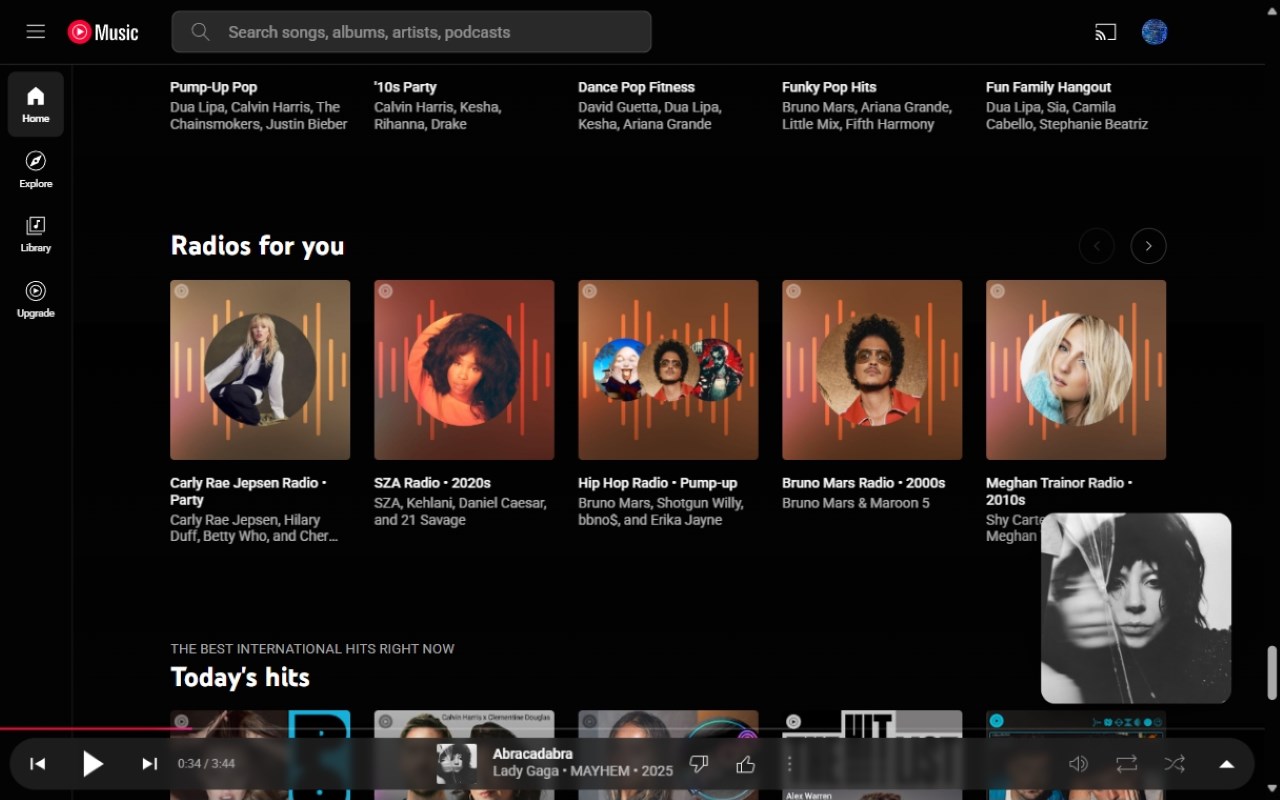The height and width of the screenshot is (800, 1280).
Task: Open Dance Pop Fitness playlist link
Action: click(x=636, y=87)
